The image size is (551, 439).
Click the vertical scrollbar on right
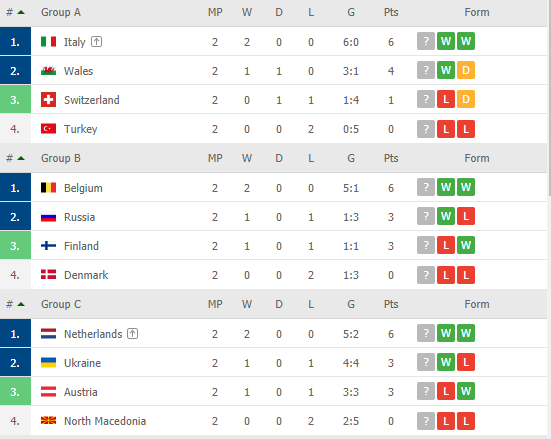click(x=549, y=98)
